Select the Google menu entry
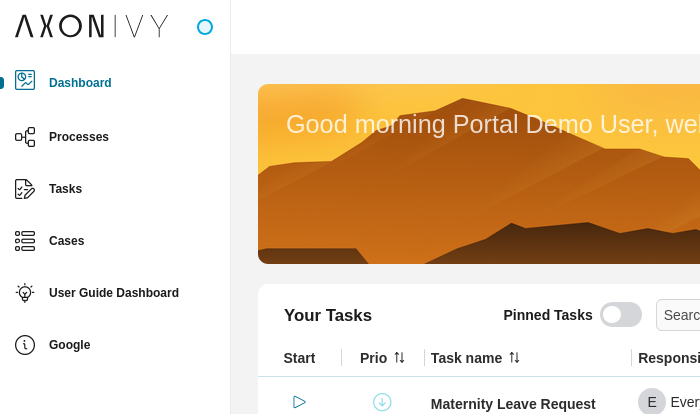 pos(69,345)
